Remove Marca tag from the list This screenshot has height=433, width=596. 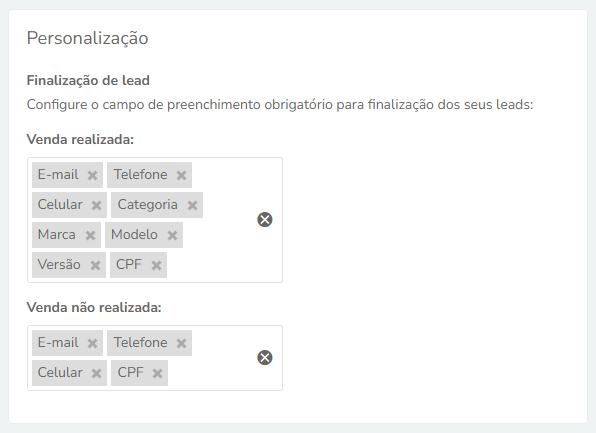pyautogui.click(x=90, y=235)
